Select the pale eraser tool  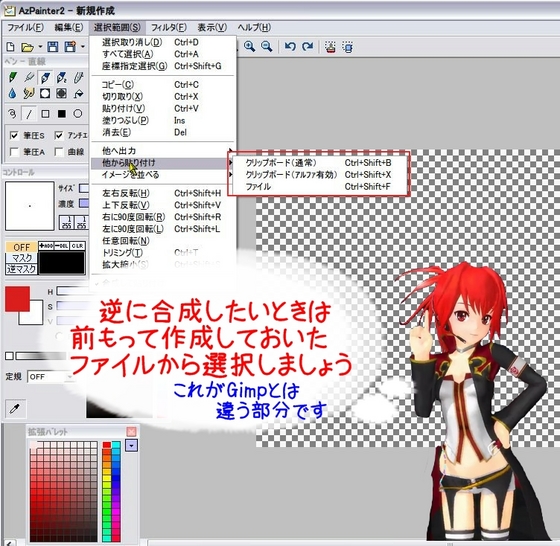pos(78,77)
